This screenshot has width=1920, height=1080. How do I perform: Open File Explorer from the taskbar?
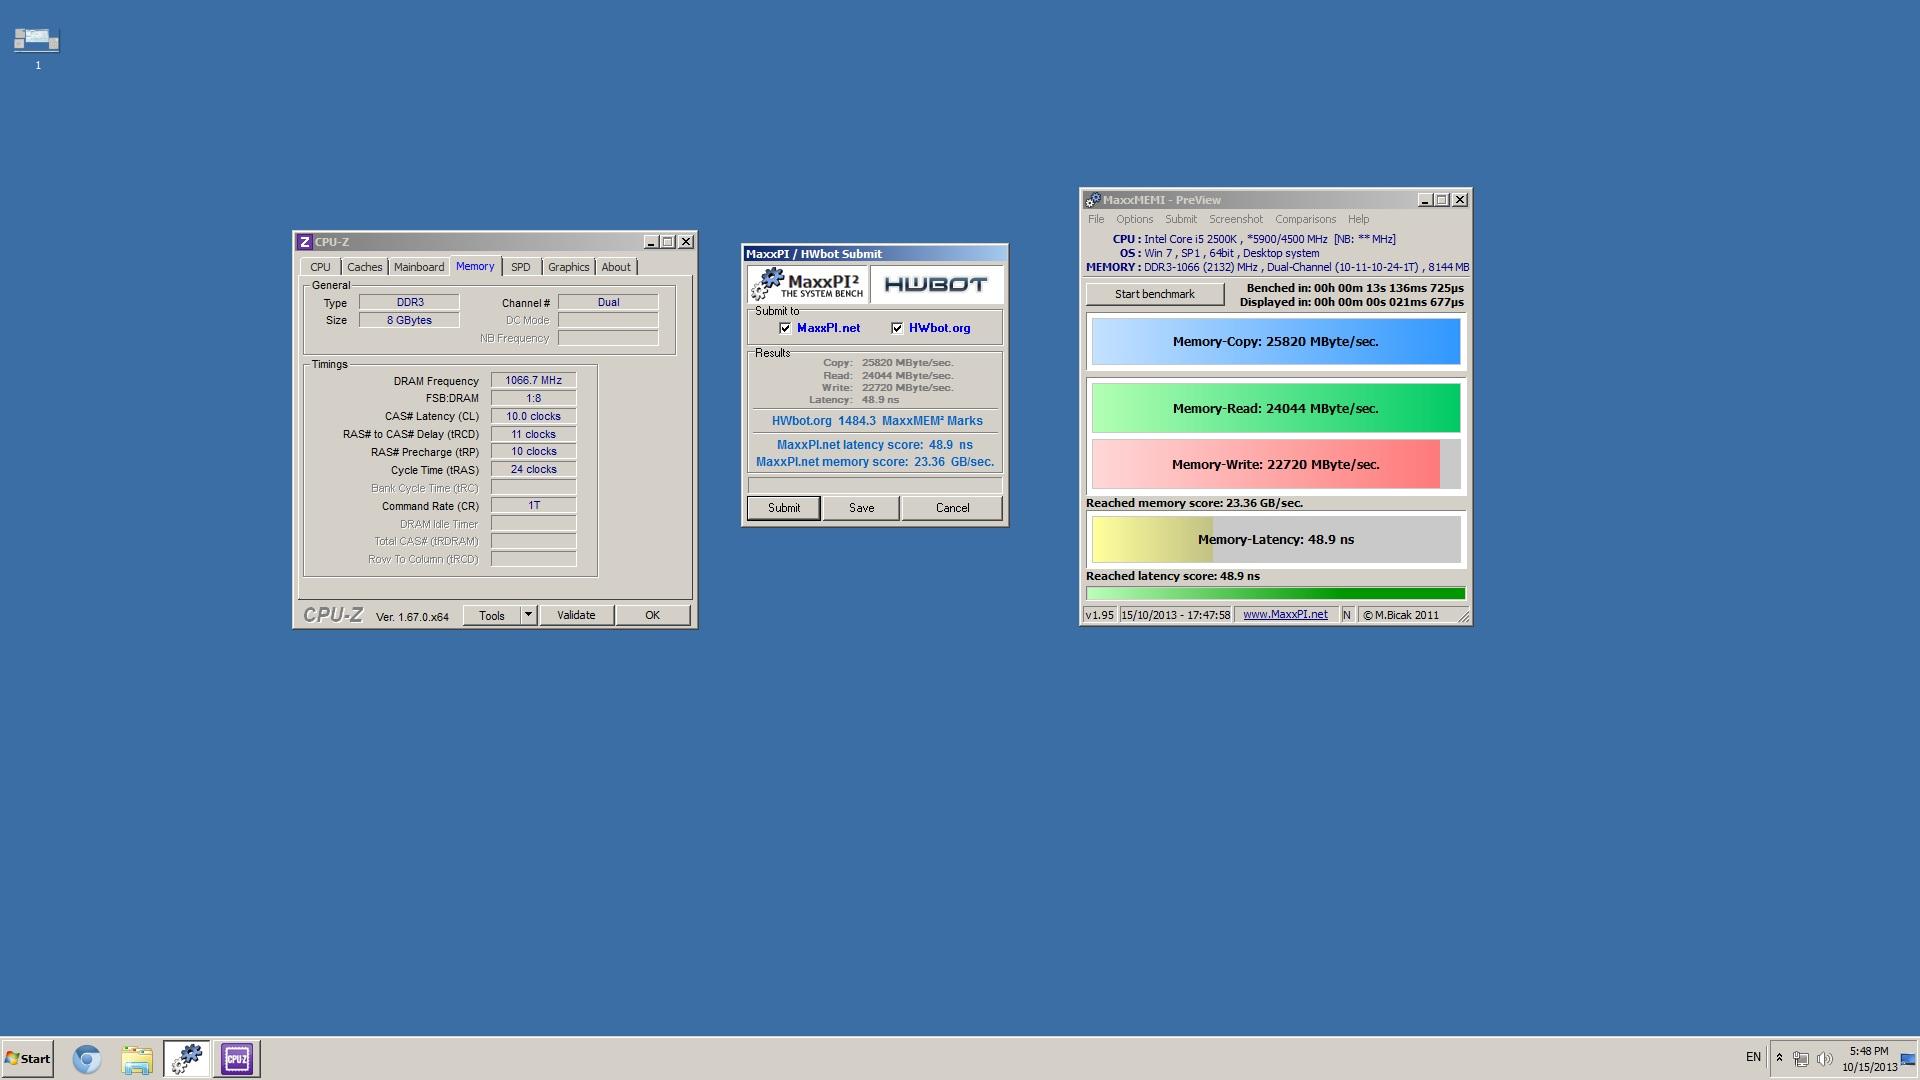pos(137,1059)
